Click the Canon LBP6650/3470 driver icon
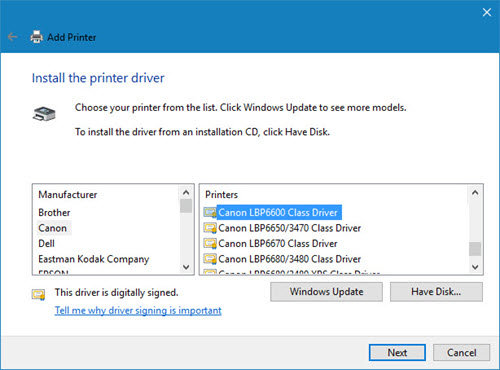The image size is (500, 370). tap(210, 228)
